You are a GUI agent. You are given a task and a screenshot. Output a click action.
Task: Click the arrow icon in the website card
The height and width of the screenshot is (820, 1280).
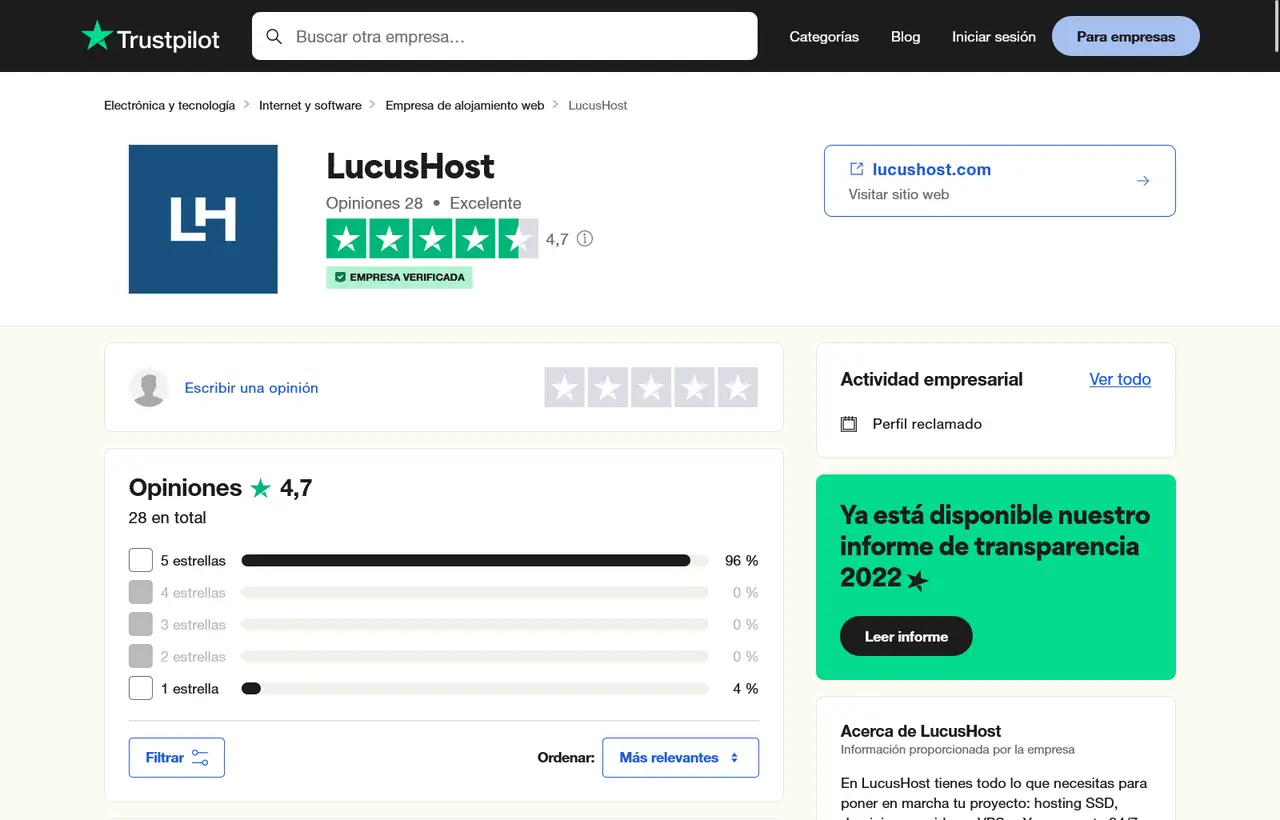1143,181
